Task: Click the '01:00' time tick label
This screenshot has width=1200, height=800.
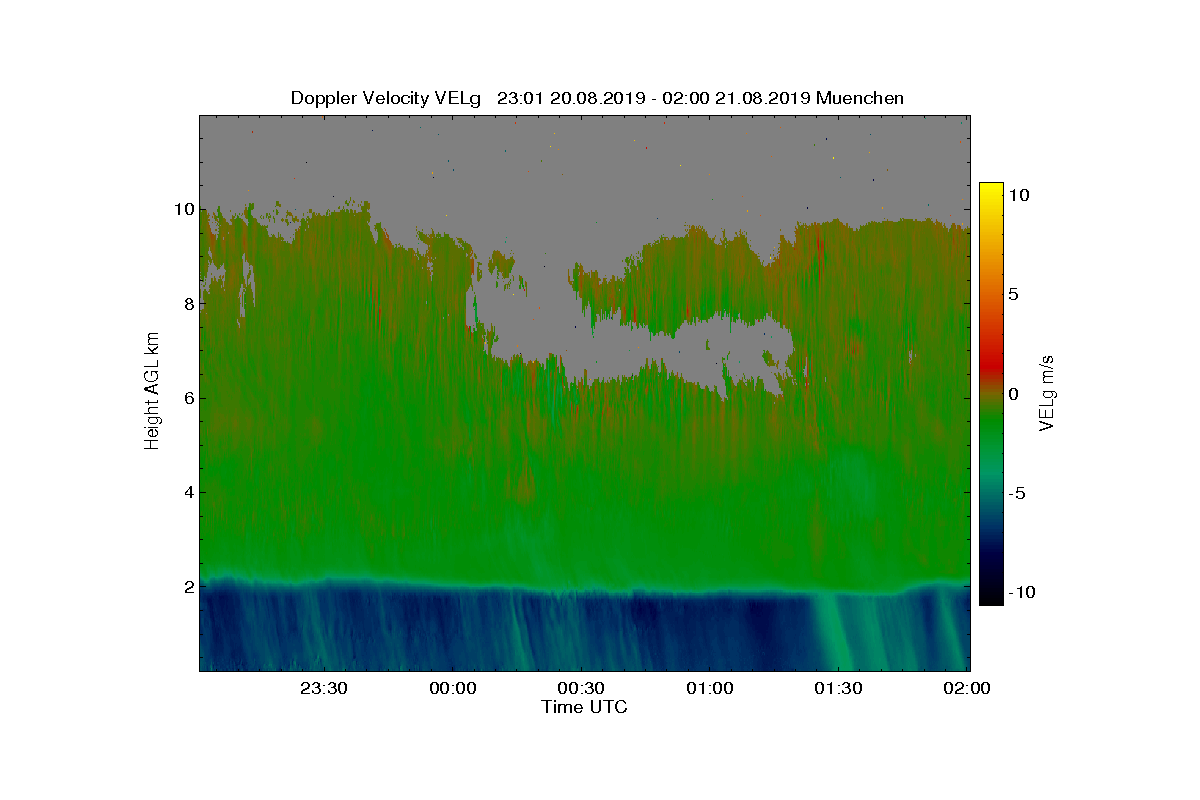Action: pos(710,688)
